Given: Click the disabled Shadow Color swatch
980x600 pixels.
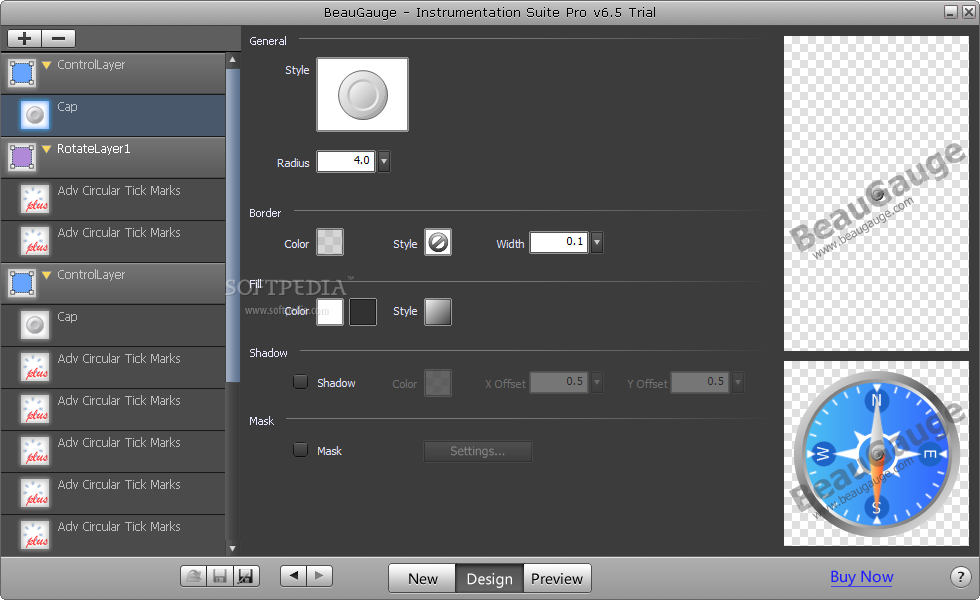Looking at the screenshot, I should click(438, 382).
